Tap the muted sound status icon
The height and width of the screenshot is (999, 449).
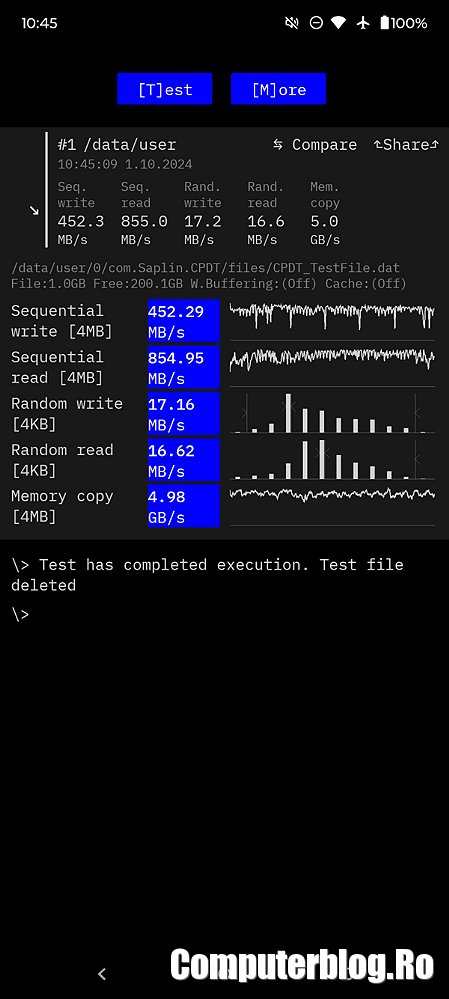pyautogui.click(x=292, y=23)
